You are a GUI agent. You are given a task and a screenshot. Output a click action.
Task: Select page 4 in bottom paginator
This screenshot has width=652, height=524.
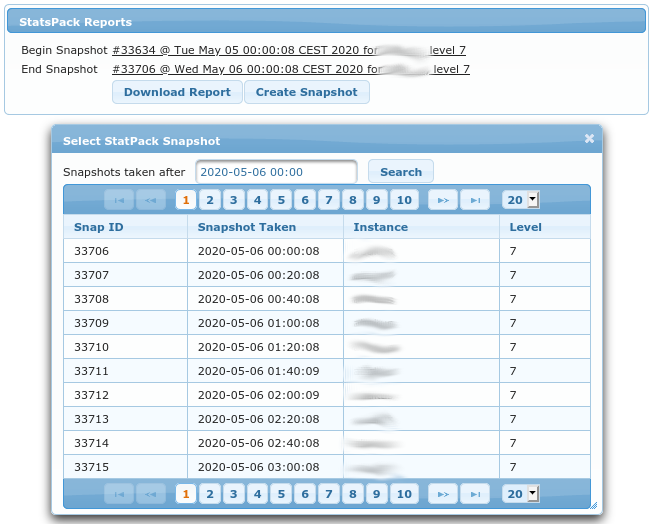[x=257, y=494]
